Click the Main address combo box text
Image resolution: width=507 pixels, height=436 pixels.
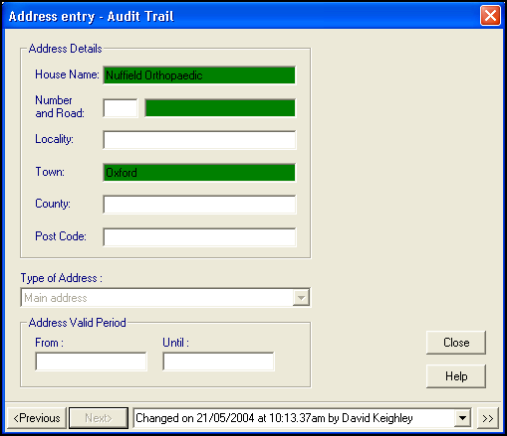pos(56,298)
